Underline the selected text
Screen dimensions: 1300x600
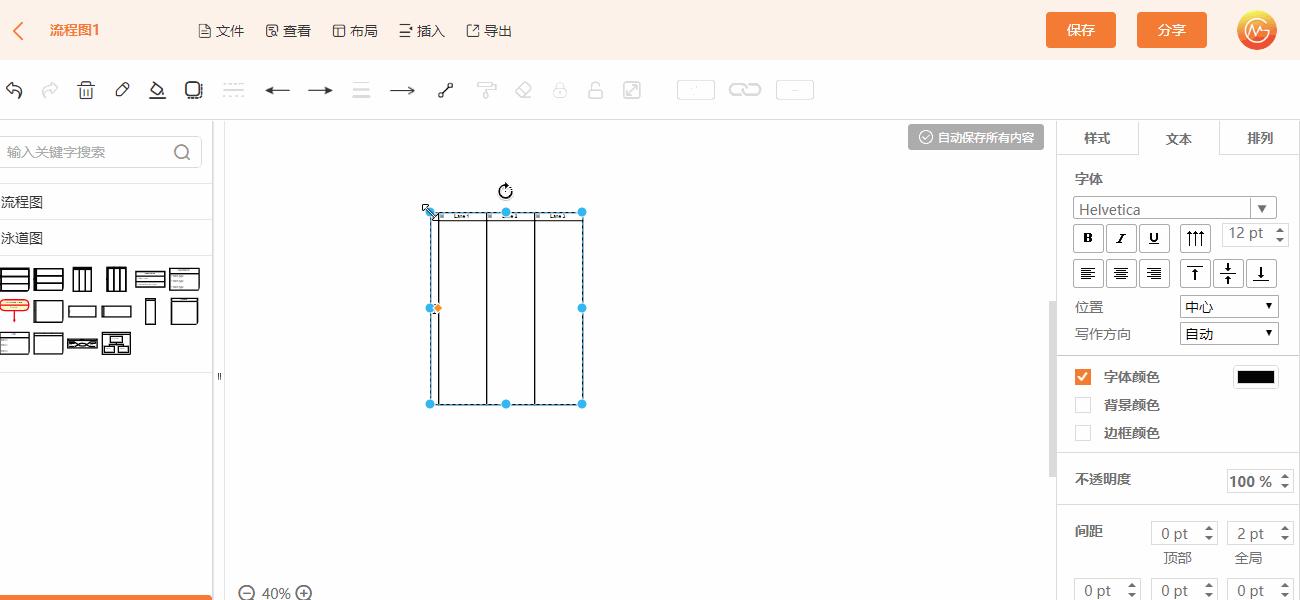coord(1154,238)
